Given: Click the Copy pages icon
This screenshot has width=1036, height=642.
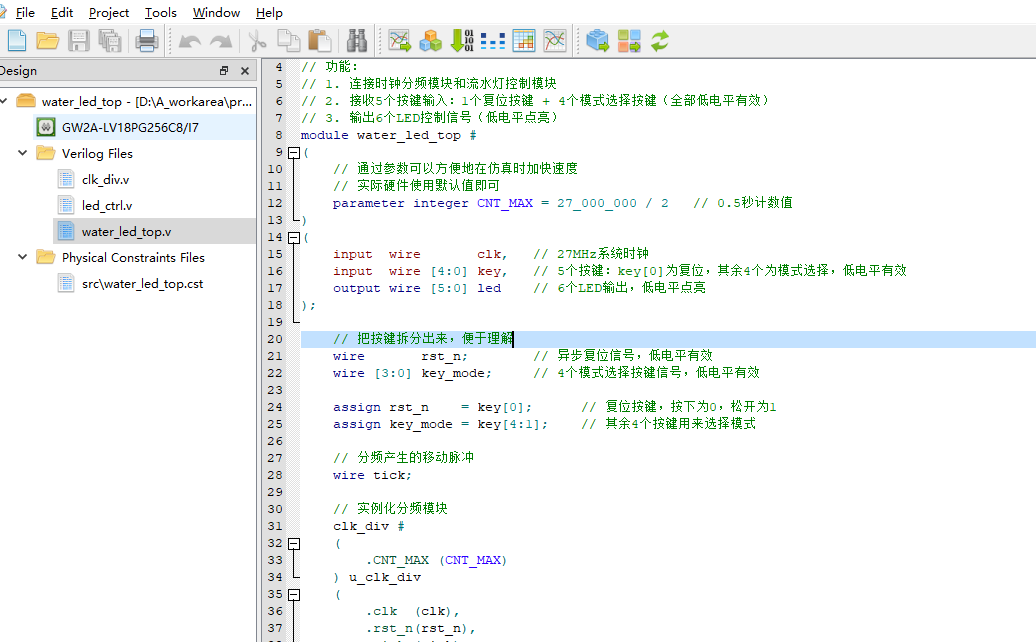Looking at the screenshot, I should pyautogui.click(x=288, y=41).
